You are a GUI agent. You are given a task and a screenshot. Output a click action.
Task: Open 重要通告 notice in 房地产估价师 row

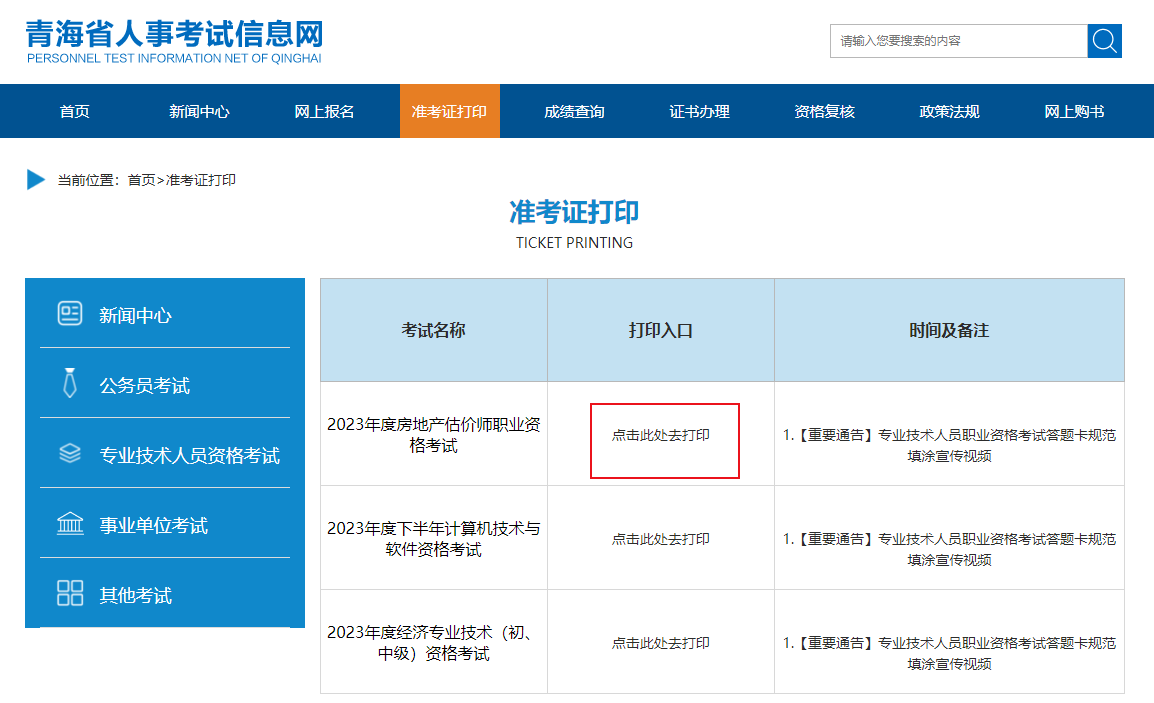click(949, 445)
